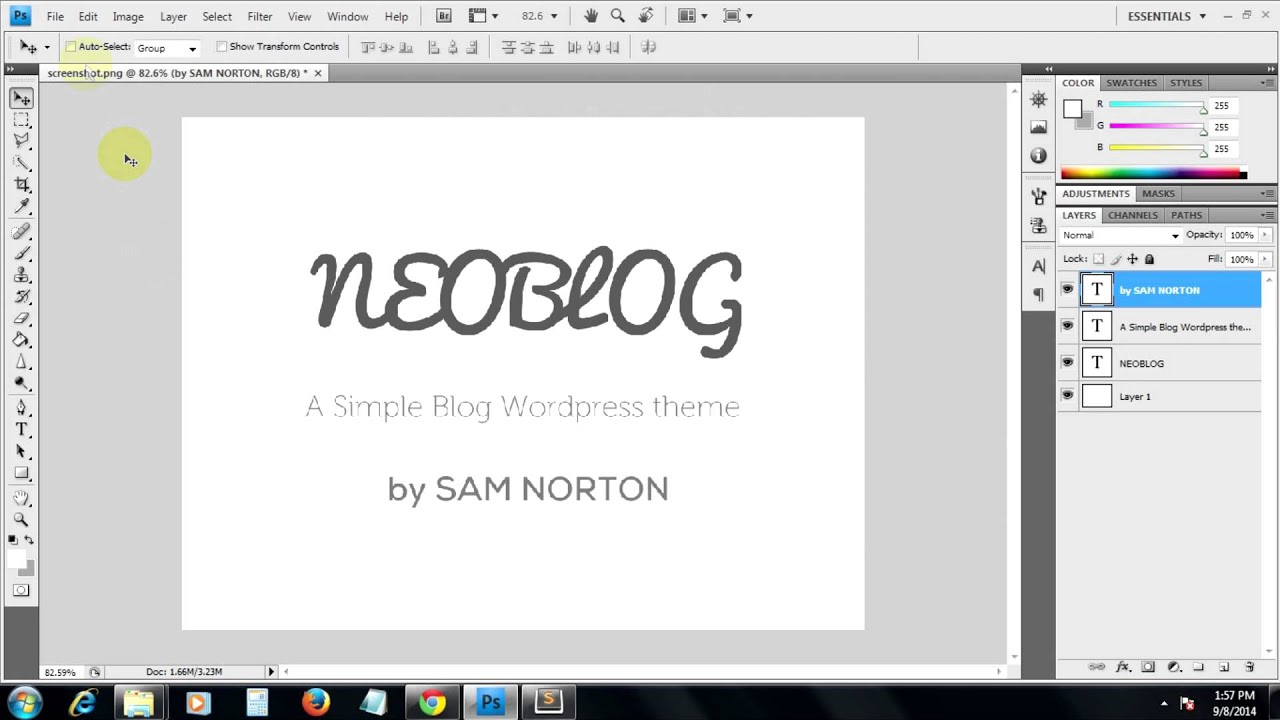The width and height of the screenshot is (1280, 720).
Task: Select the Burn/Dodge tool
Action: tap(21, 384)
